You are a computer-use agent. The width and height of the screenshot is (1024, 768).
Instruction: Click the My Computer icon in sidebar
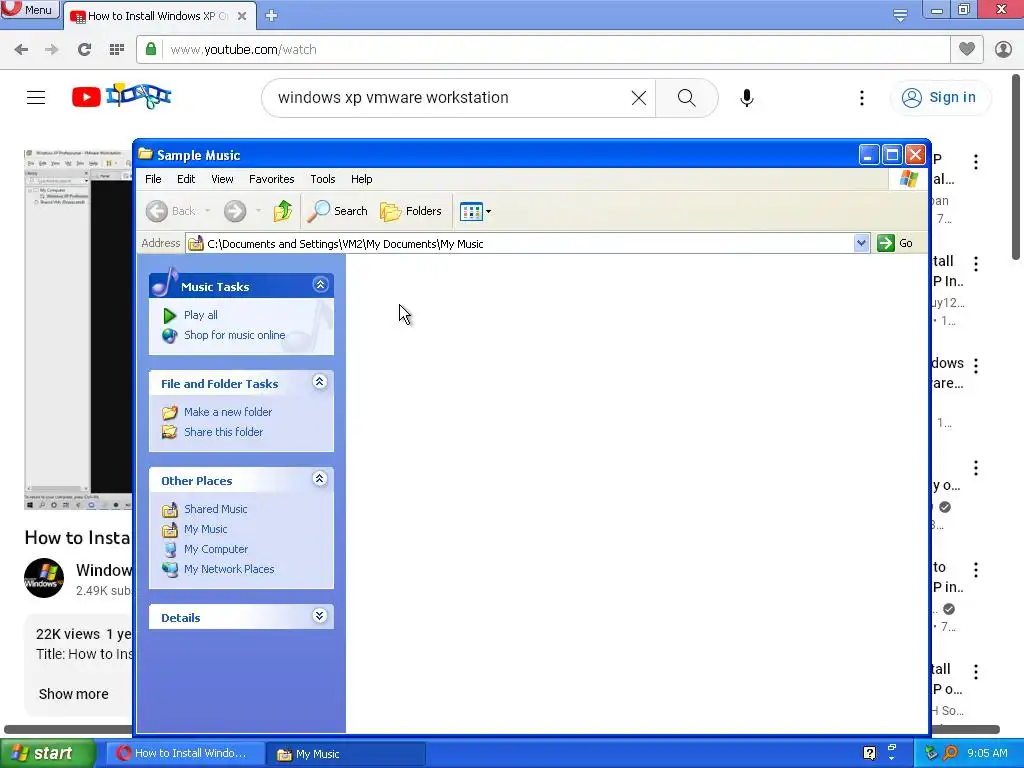(170, 549)
